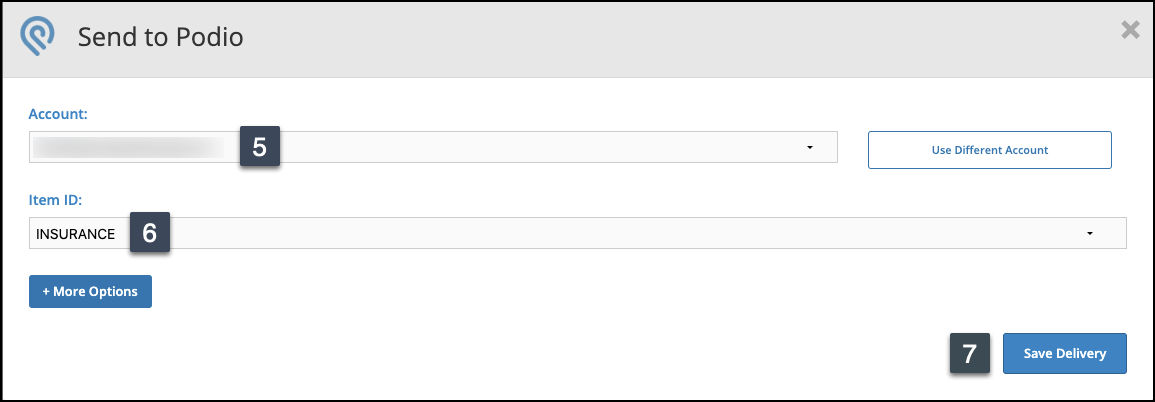The width and height of the screenshot is (1155, 402).
Task: Click the Send to Podio title
Action: [161, 39]
